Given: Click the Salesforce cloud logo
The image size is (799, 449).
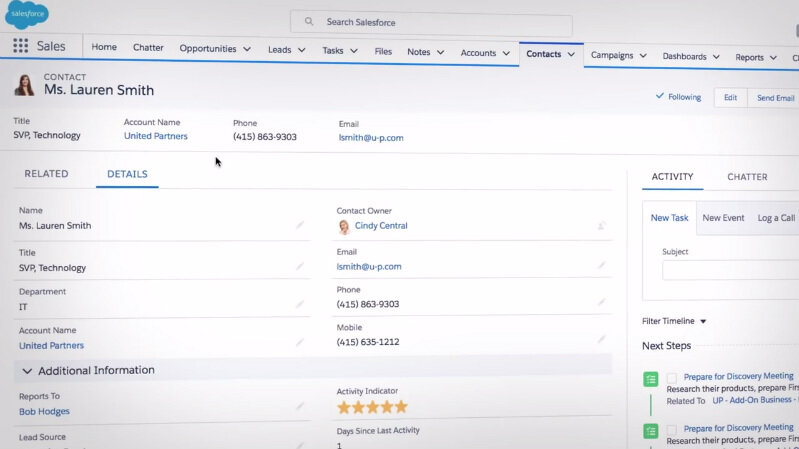Looking at the screenshot, I should 26,15.
